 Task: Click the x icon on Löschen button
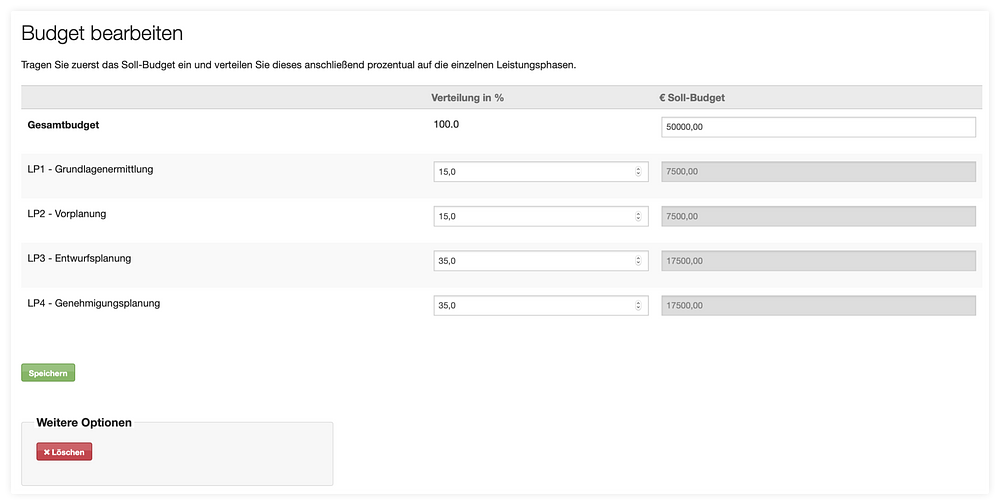click(47, 452)
